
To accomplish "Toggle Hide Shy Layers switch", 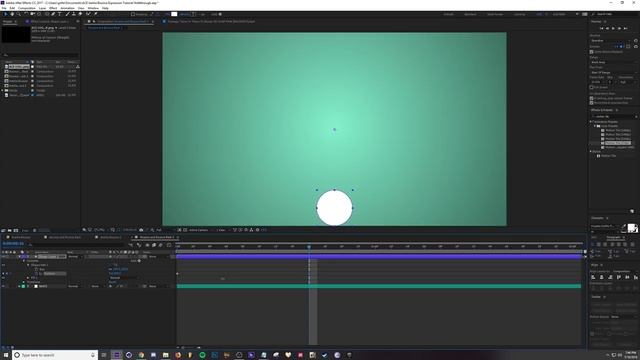I will [147, 245].
